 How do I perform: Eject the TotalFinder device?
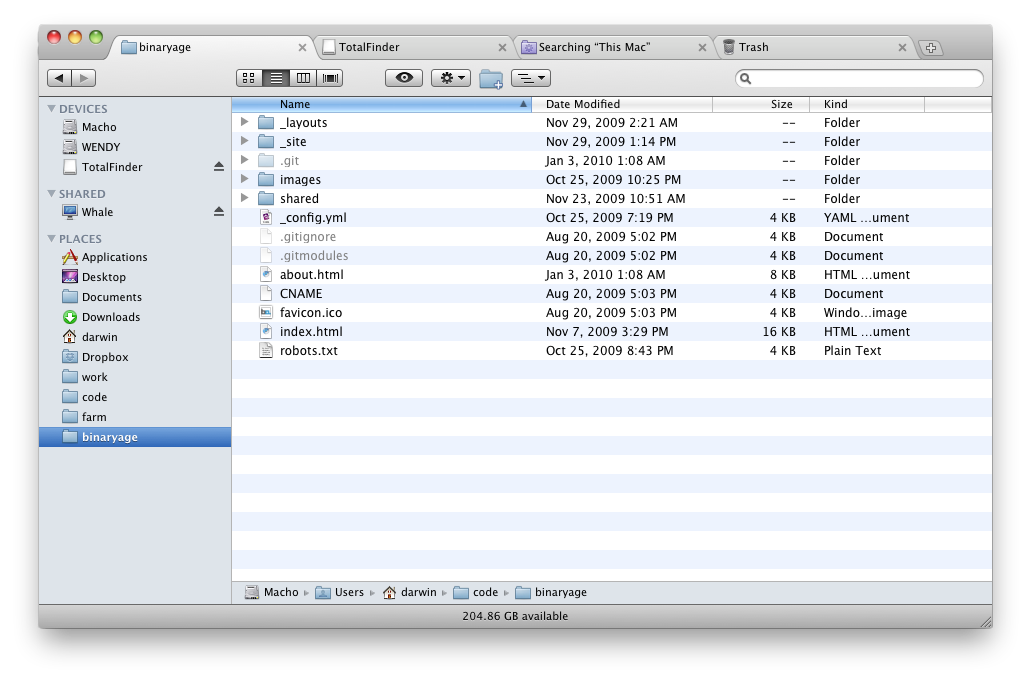point(219,167)
